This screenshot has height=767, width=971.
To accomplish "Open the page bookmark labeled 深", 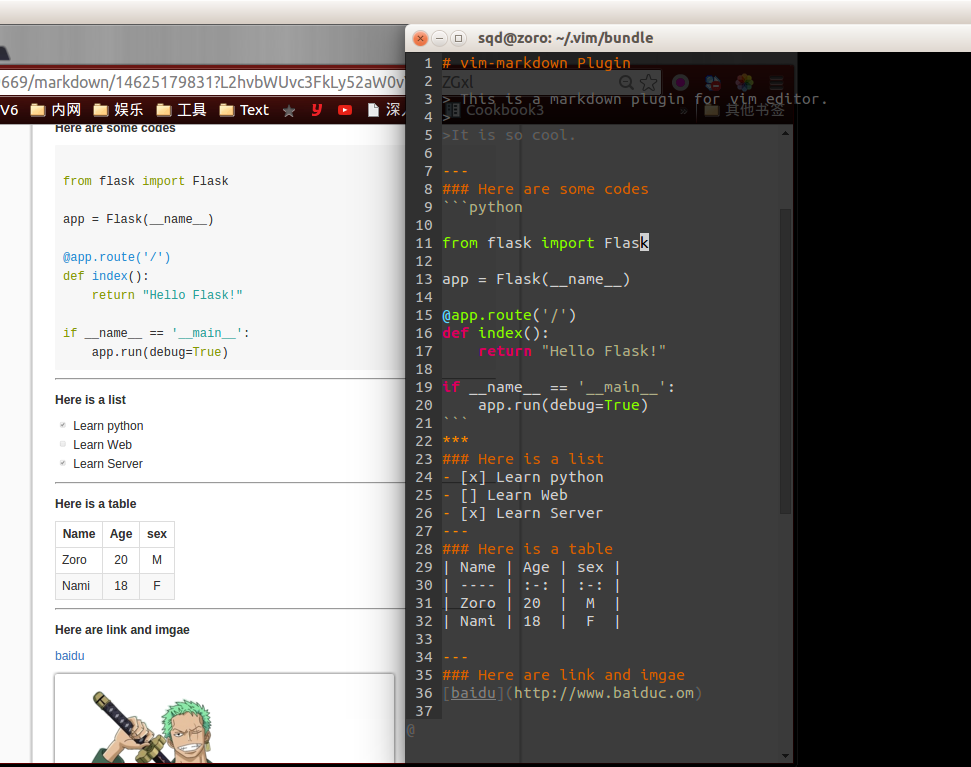I will pyautogui.click(x=386, y=110).
